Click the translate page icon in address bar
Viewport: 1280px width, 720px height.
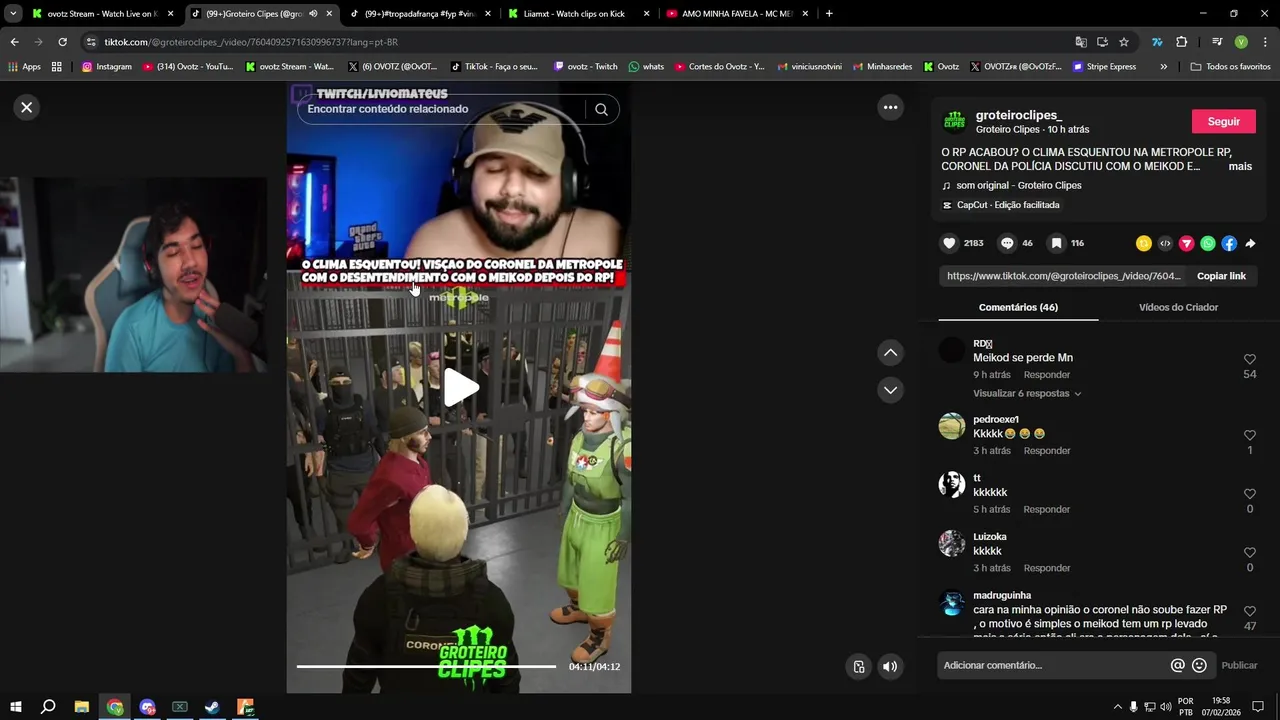pos(1081,42)
